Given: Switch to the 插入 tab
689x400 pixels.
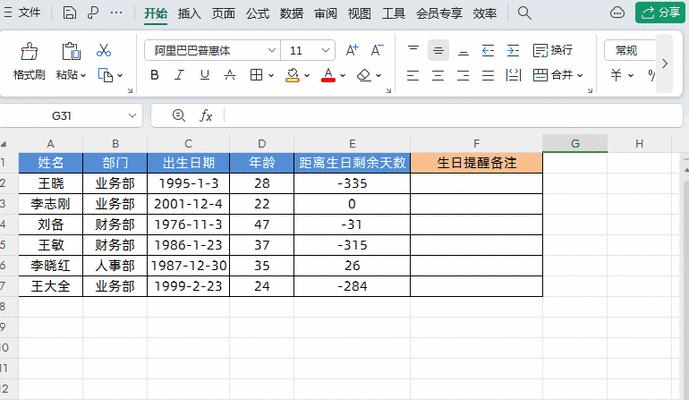Looking at the screenshot, I should (x=189, y=13).
